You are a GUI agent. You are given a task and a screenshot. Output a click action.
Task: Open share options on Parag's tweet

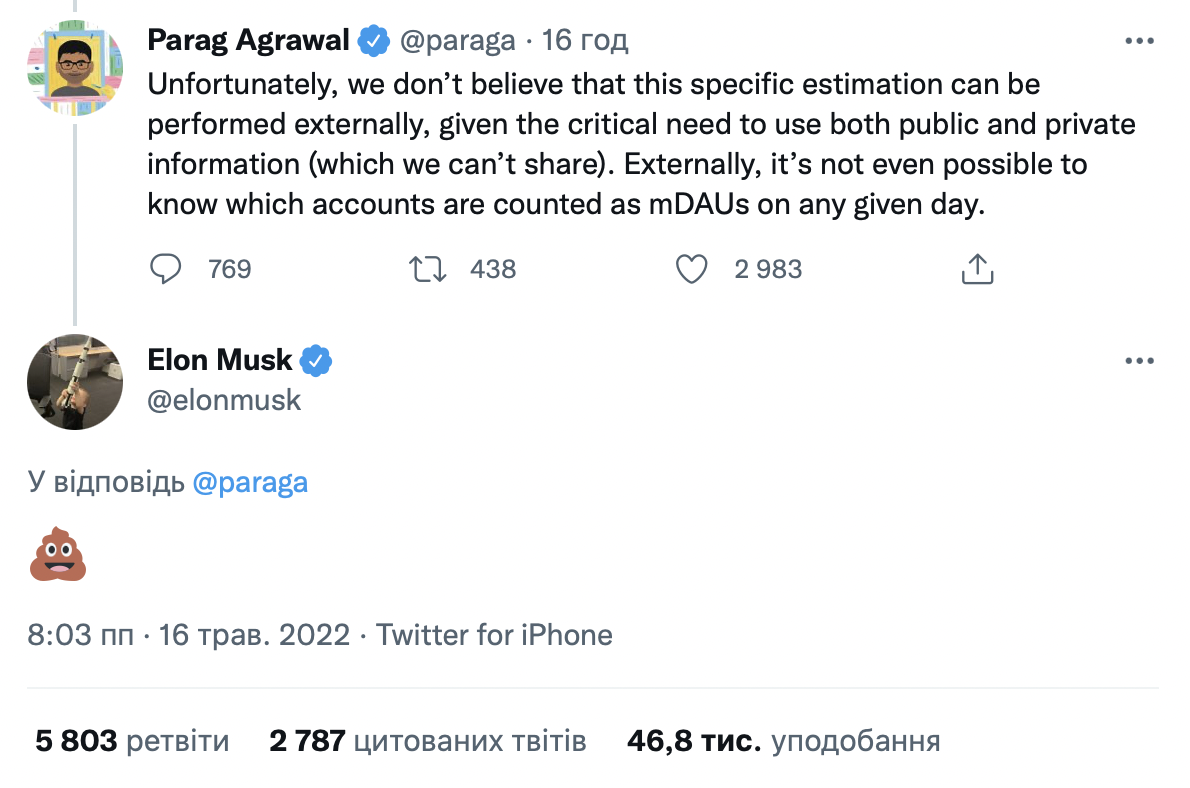coord(978,269)
